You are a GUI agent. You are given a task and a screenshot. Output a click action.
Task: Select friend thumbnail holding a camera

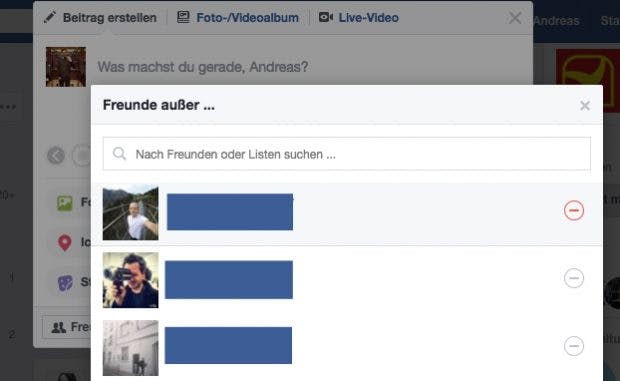(130, 280)
